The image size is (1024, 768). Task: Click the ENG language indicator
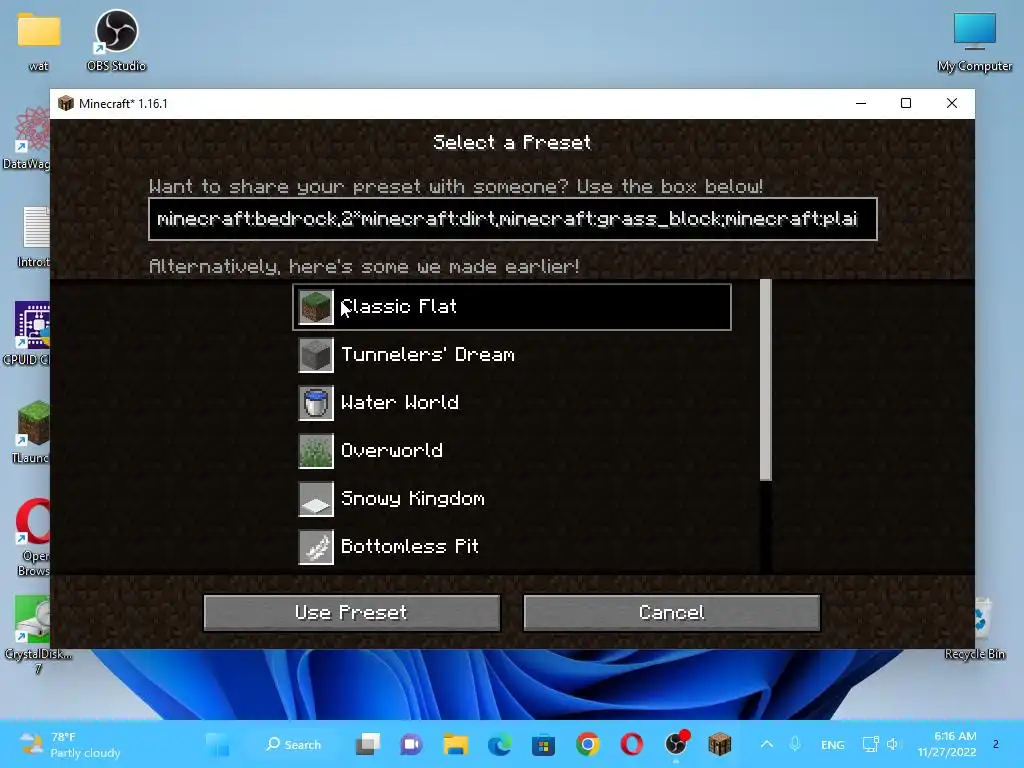click(833, 745)
